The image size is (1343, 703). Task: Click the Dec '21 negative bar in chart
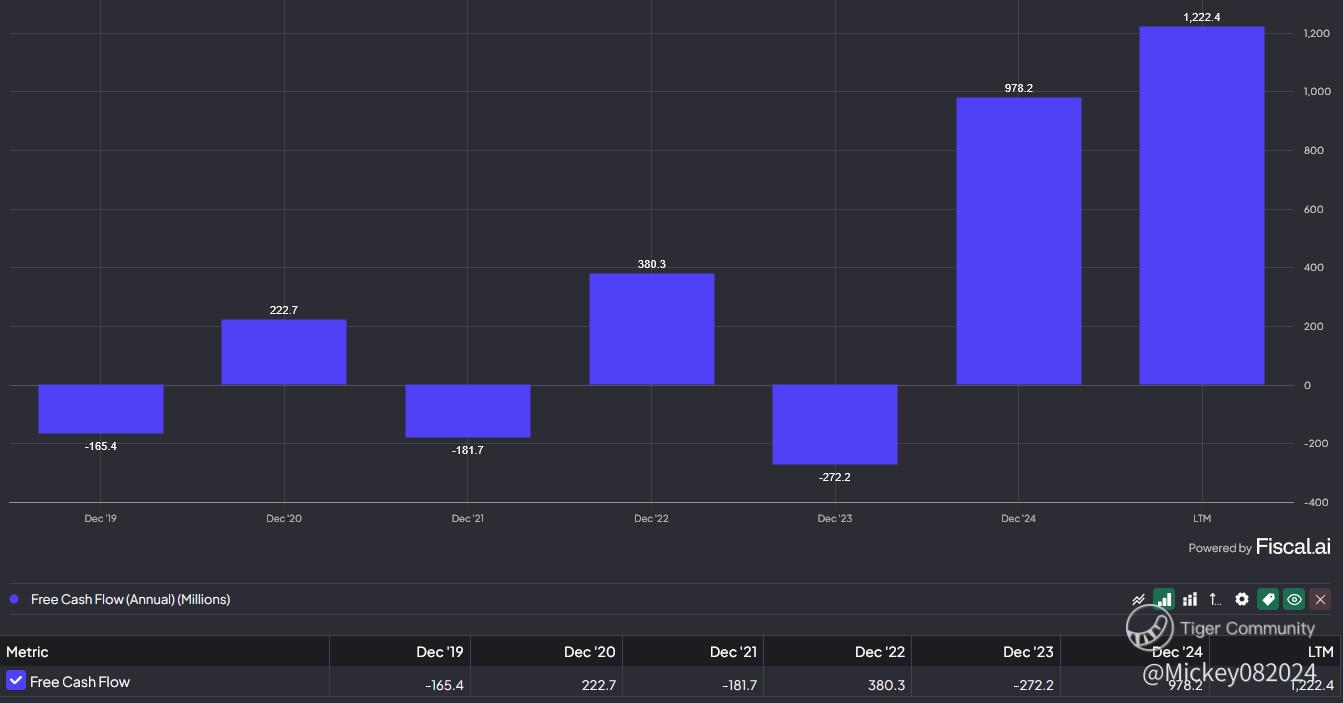468,411
